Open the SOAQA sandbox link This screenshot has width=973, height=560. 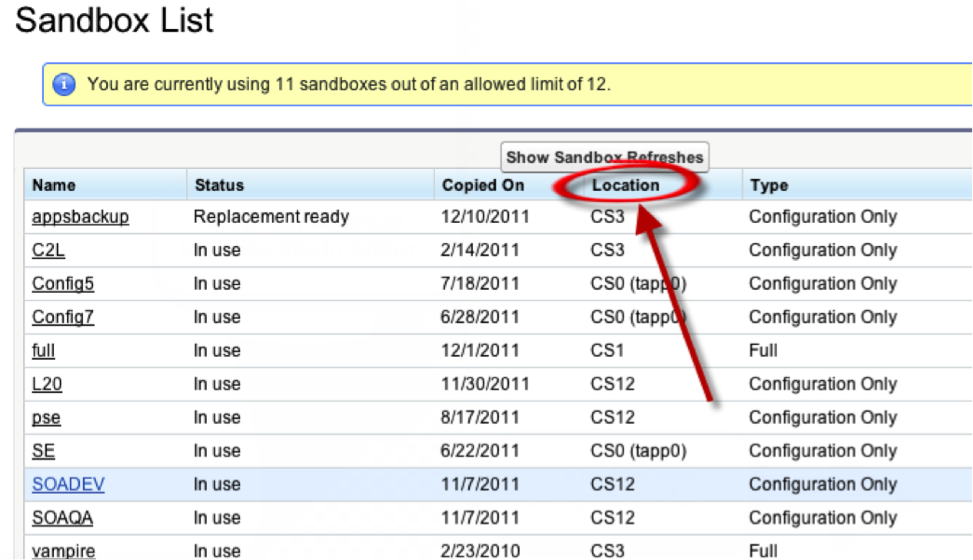[x=63, y=518]
